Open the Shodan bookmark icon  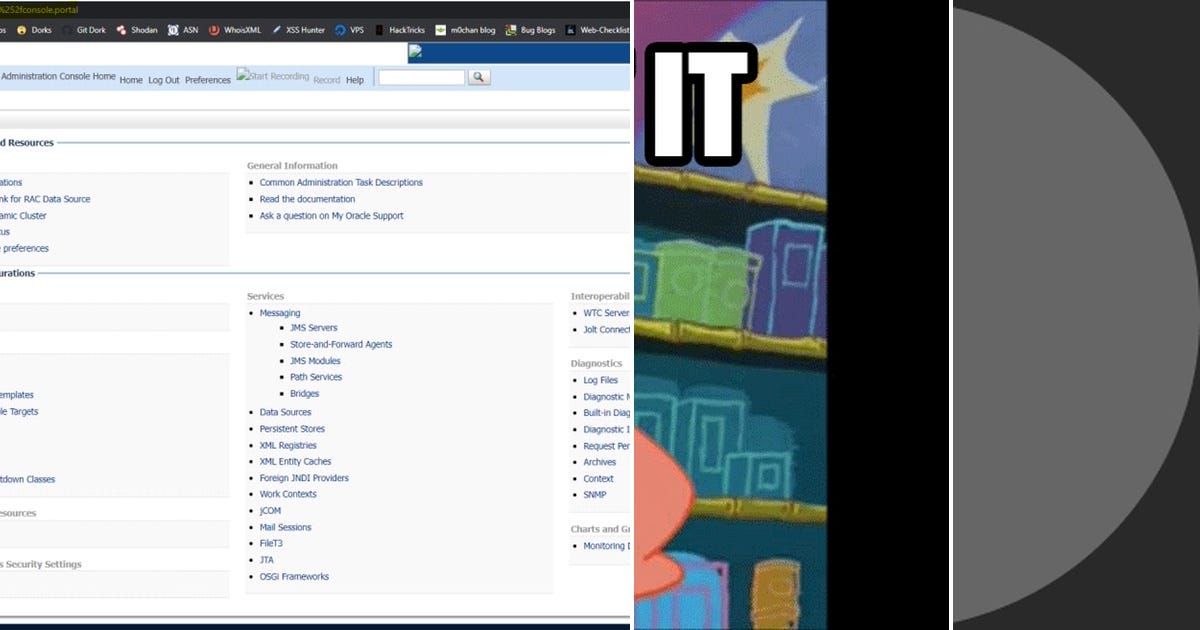pyautogui.click(x=121, y=30)
